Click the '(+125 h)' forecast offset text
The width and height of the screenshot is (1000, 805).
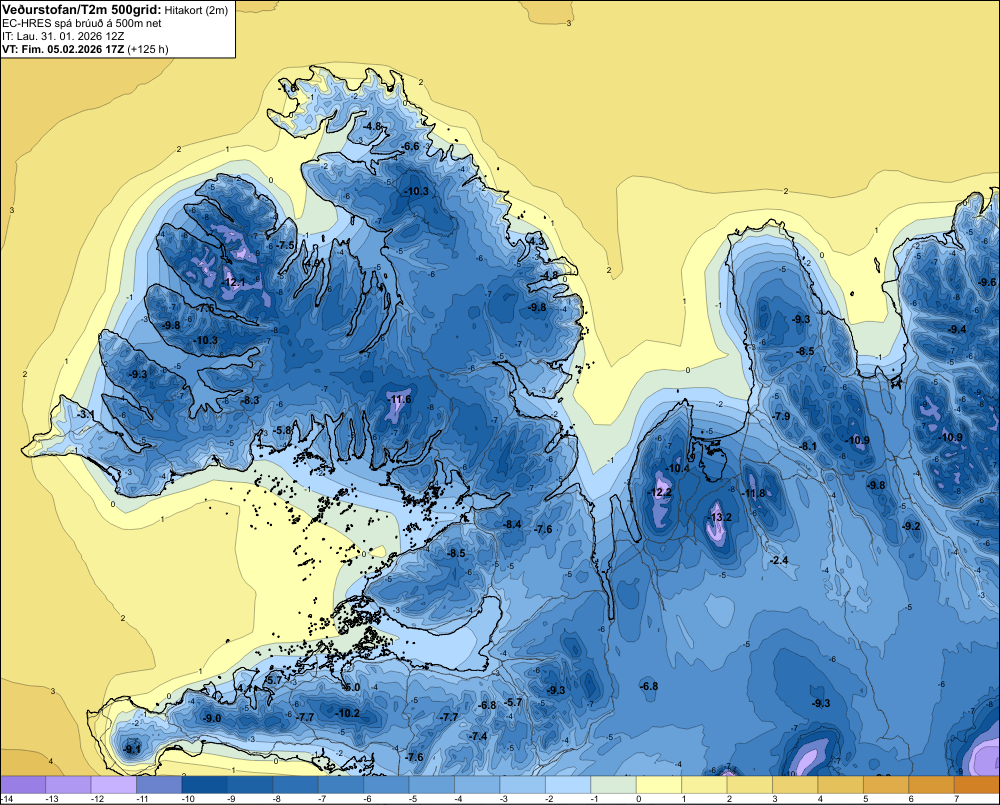[148, 49]
